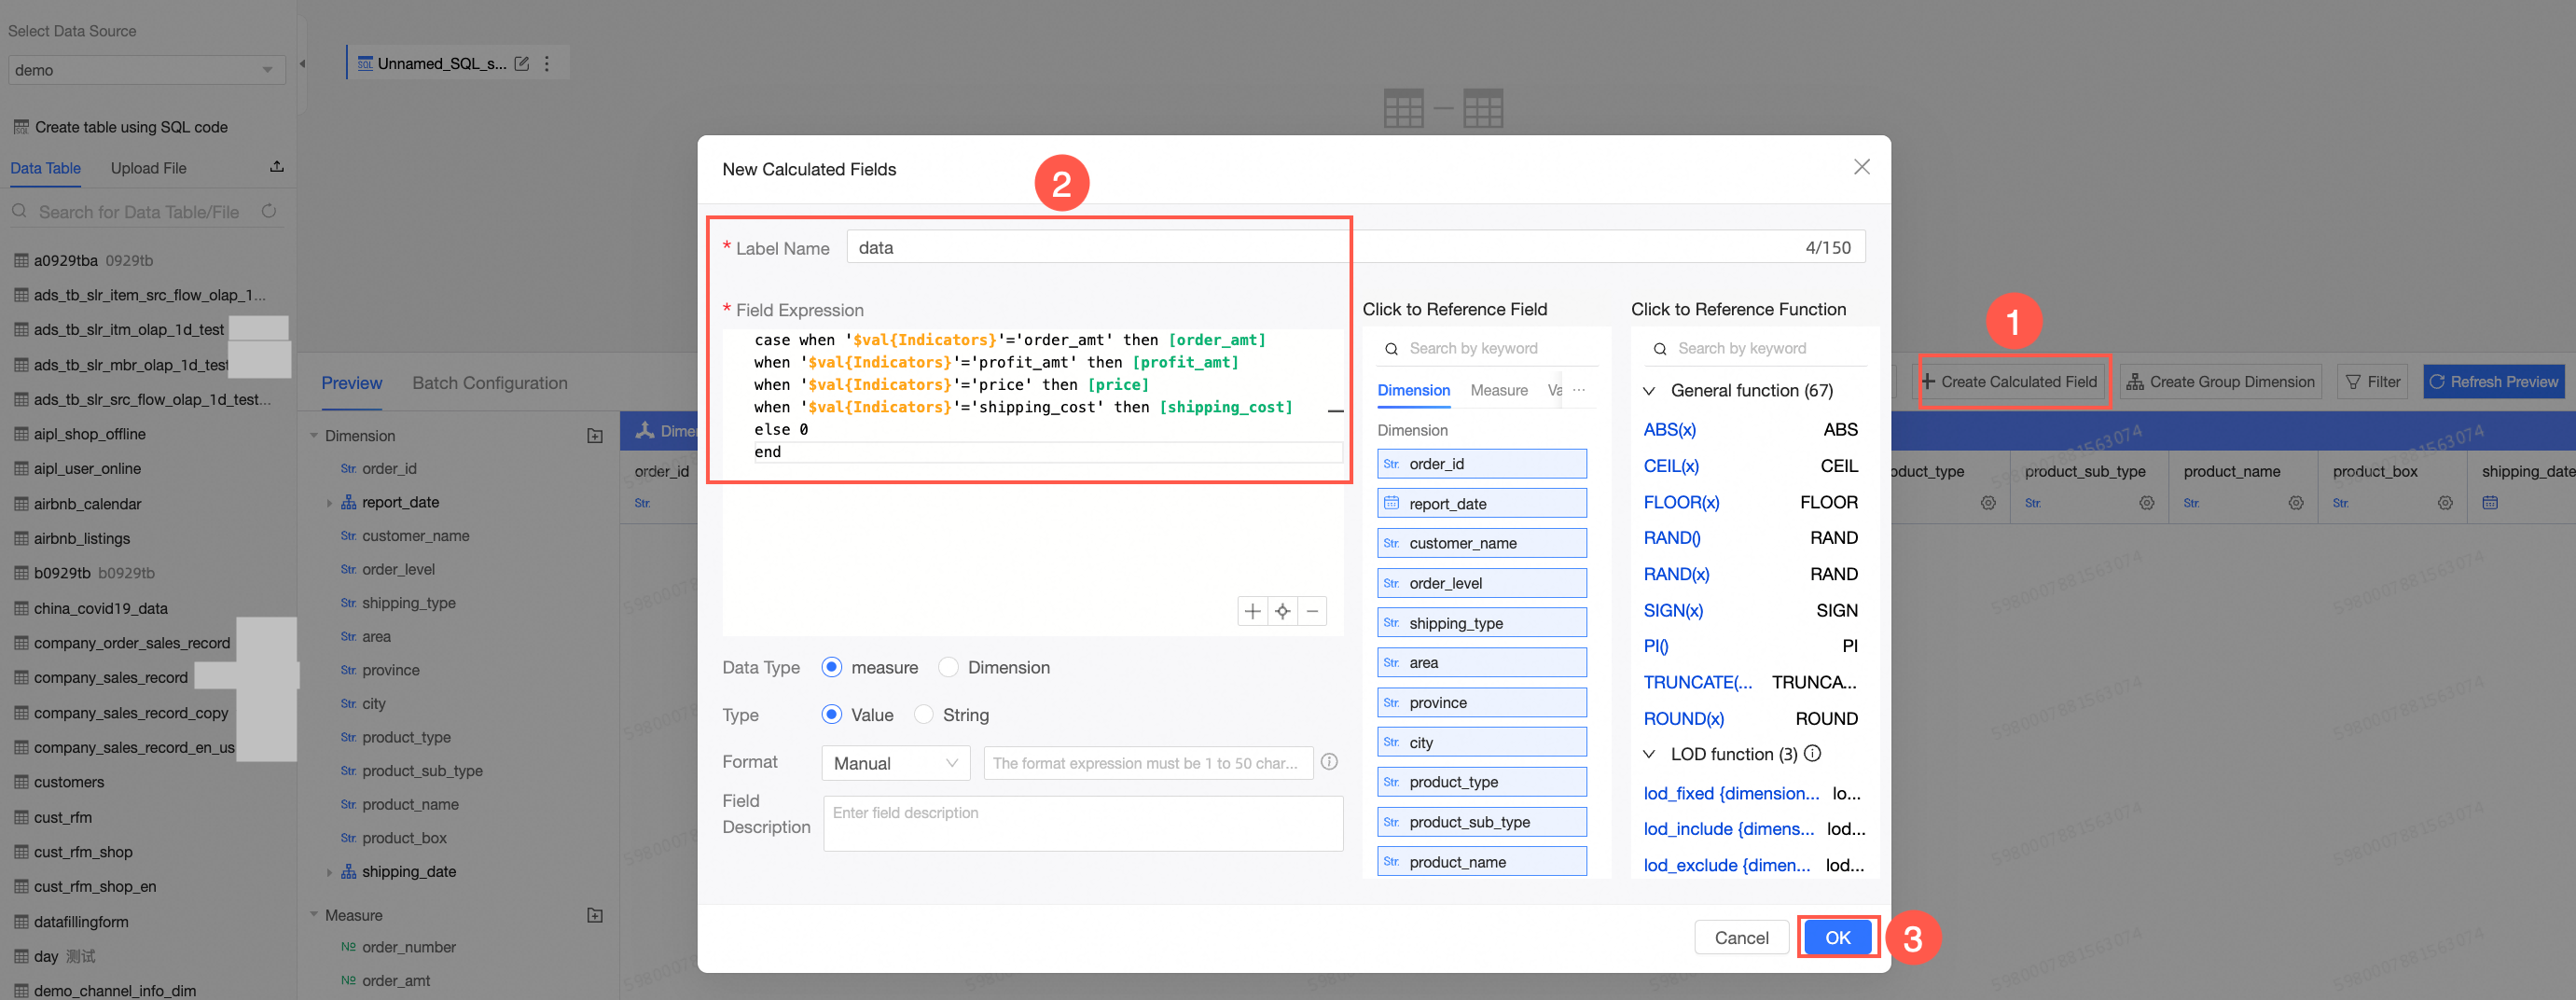2576x1000 pixels.
Task: Click Refresh Preview
Action: click(2494, 382)
